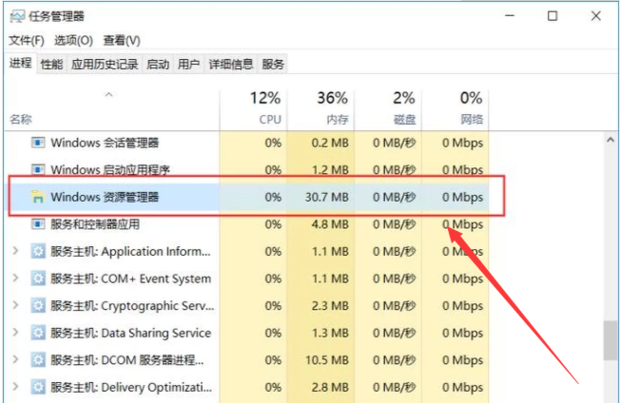Switch to the 性能 tab
This screenshot has width=620, height=403.
[x=52, y=64]
